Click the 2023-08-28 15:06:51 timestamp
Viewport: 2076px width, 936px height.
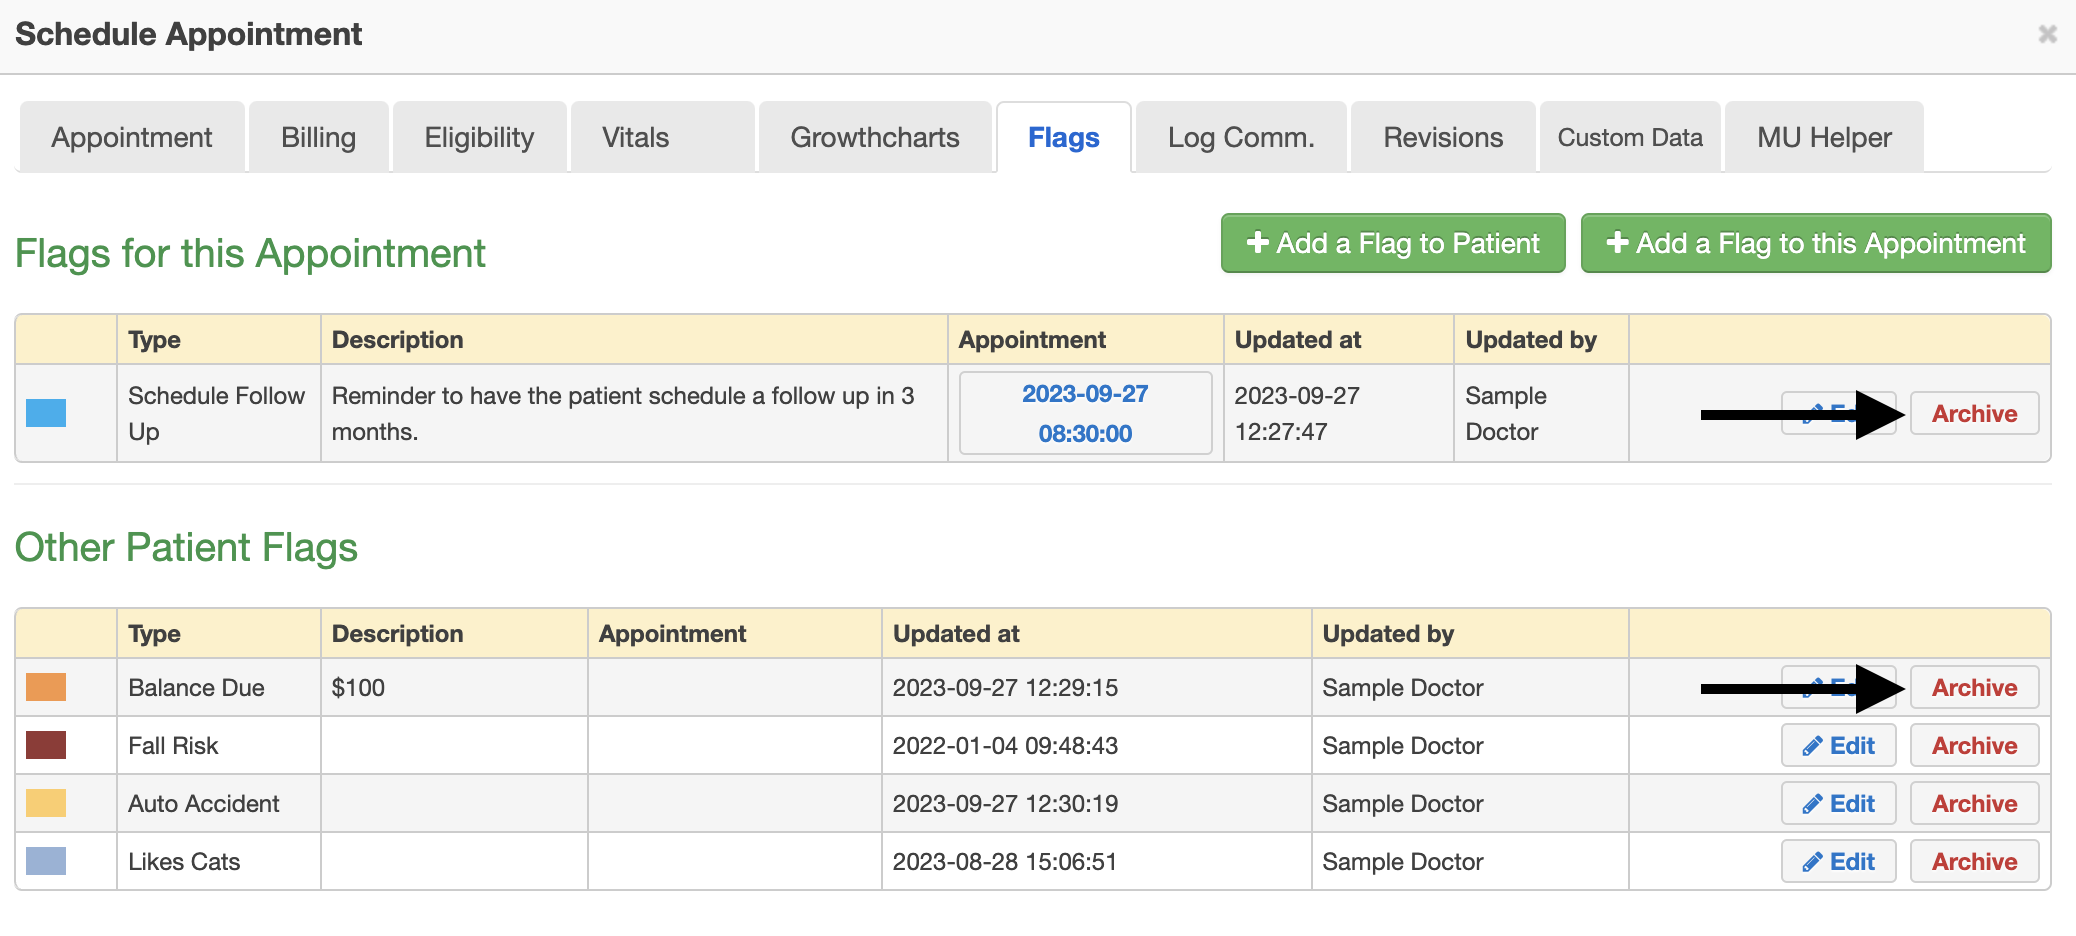[x=1004, y=861]
